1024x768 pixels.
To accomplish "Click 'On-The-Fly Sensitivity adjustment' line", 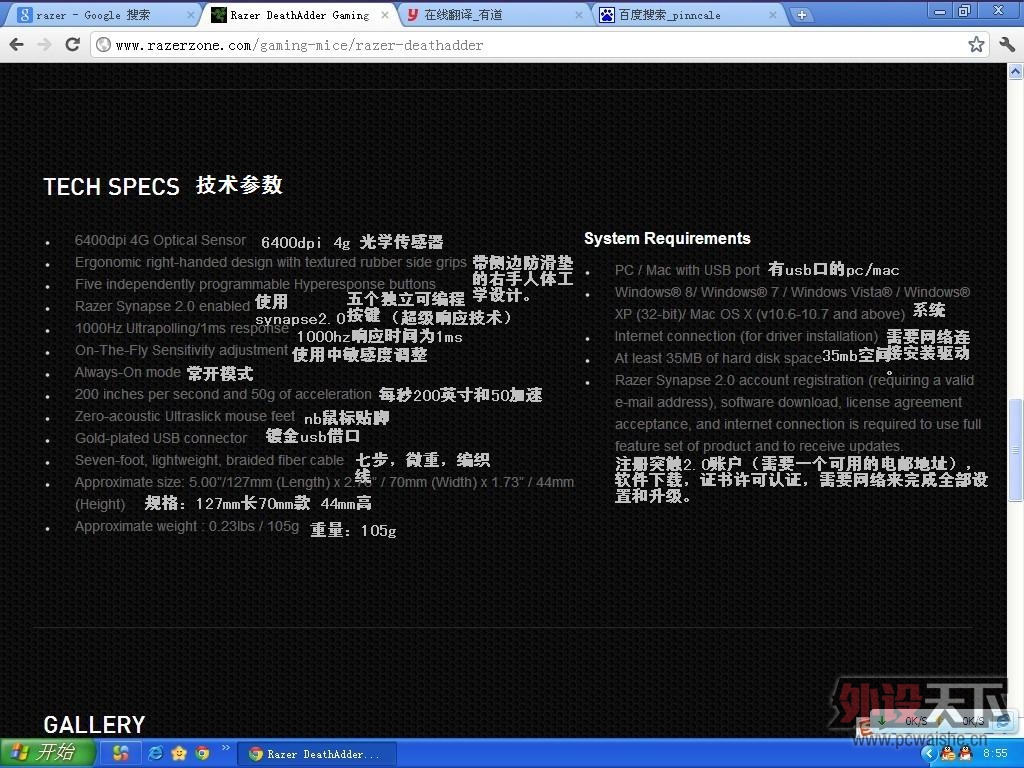I will (x=181, y=351).
